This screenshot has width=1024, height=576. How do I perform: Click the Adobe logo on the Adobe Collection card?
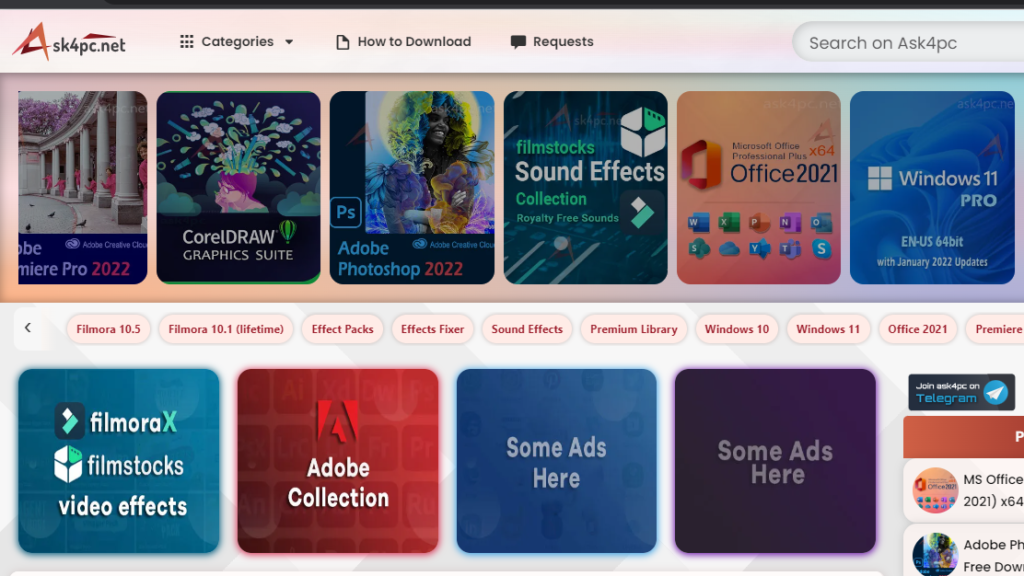(x=338, y=422)
